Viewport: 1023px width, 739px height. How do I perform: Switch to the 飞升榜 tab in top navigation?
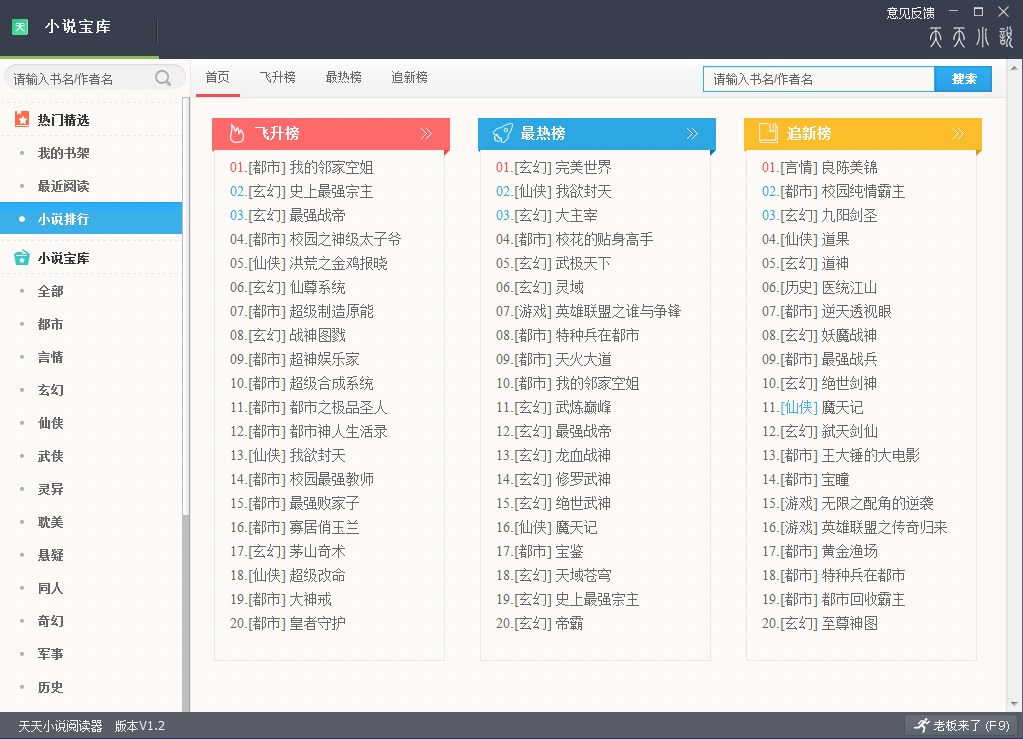point(280,76)
